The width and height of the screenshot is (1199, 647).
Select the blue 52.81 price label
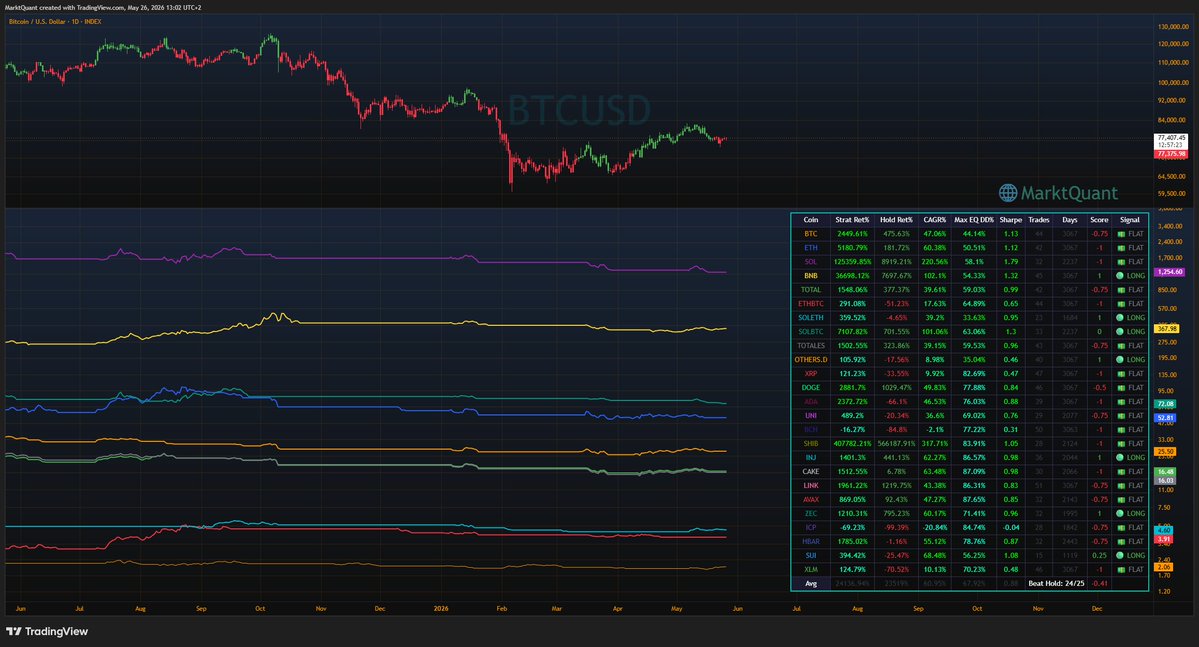point(1165,418)
